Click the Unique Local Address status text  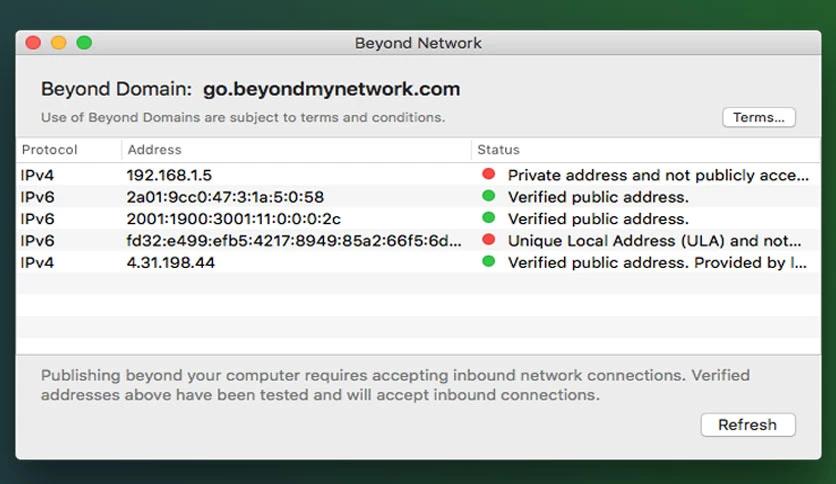[x=654, y=241]
